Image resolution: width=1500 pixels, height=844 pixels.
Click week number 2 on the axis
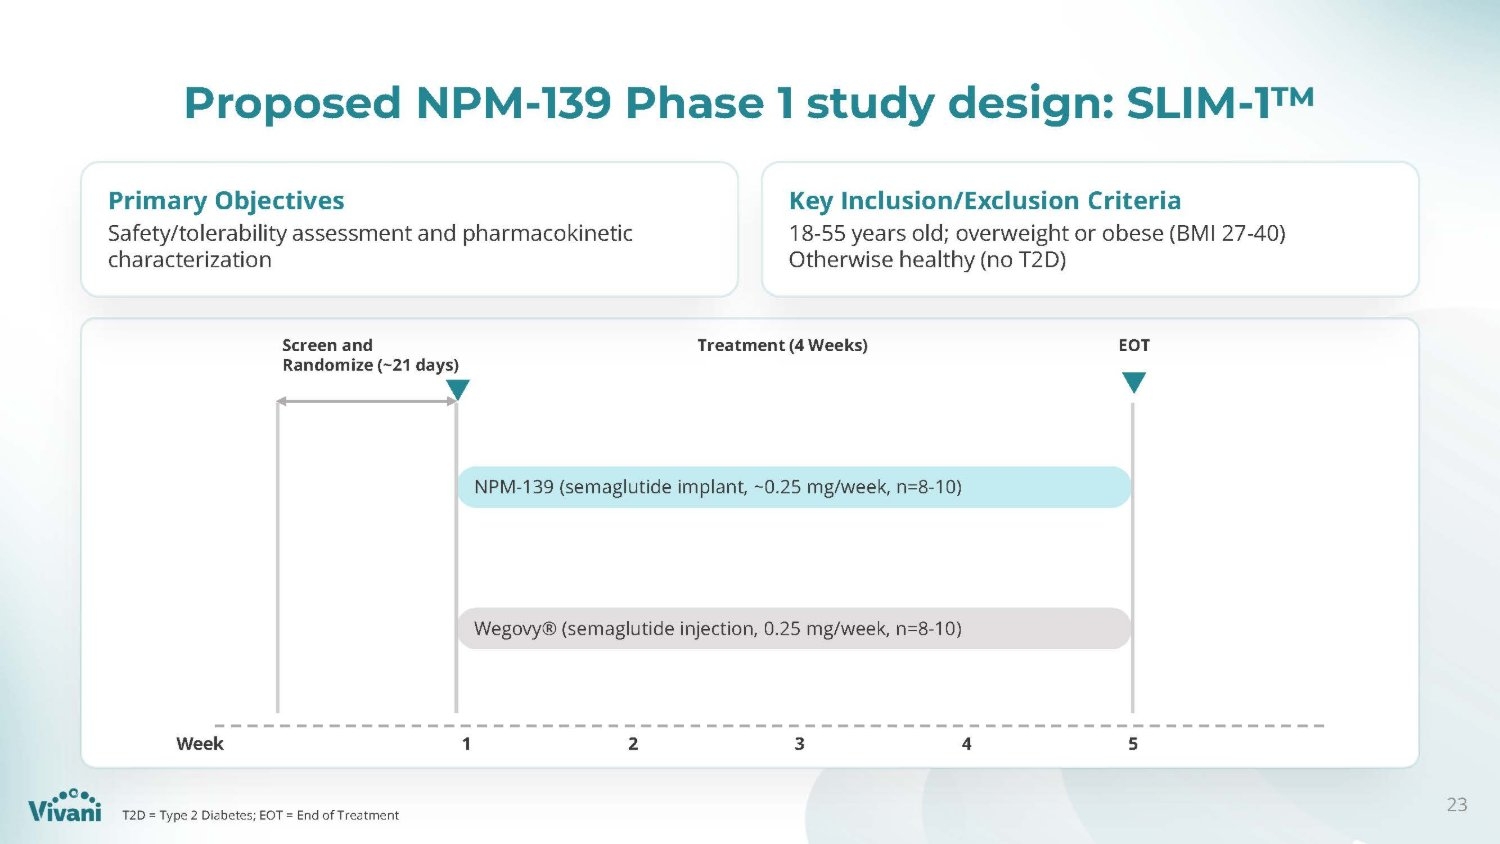pos(633,744)
